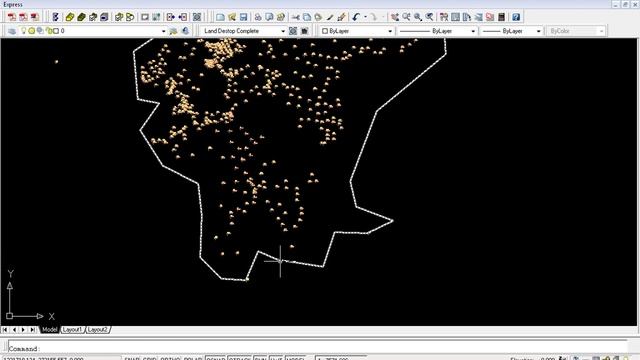Click the My Workspace icon
The width and height of the screenshot is (640, 360).
tap(304, 31)
